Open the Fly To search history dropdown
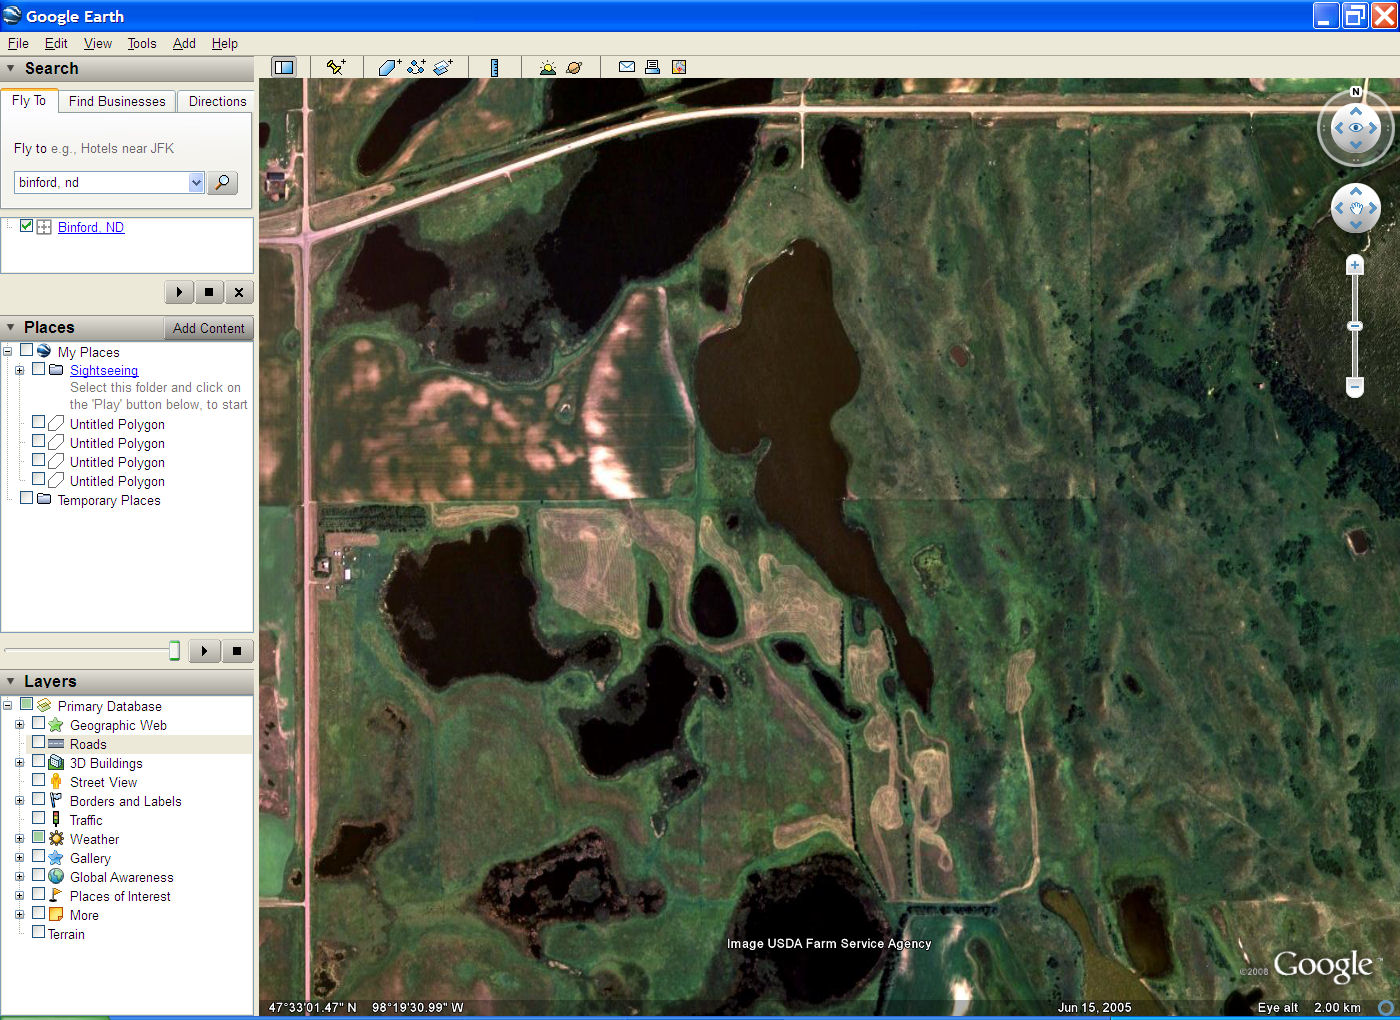The image size is (1400, 1020). pyautogui.click(x=196, y=182)
